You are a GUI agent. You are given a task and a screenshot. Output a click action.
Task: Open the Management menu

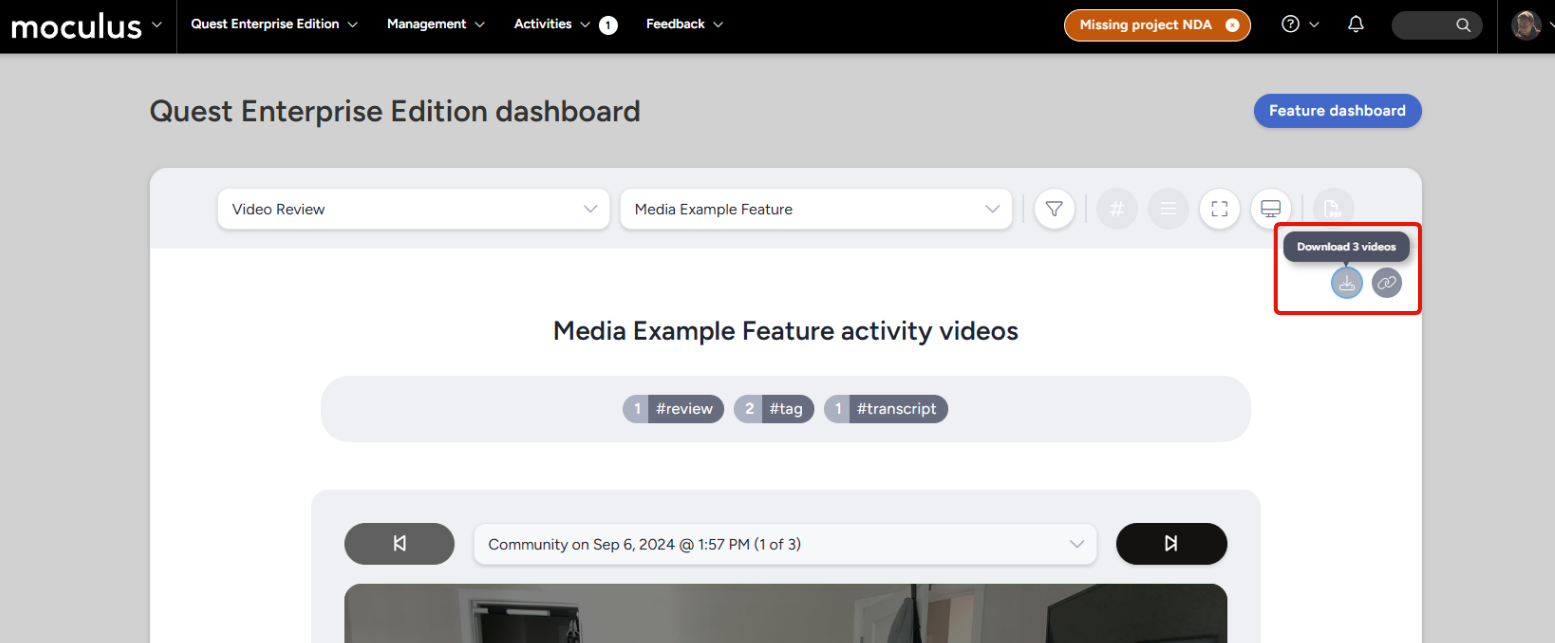tap(435, 24)
